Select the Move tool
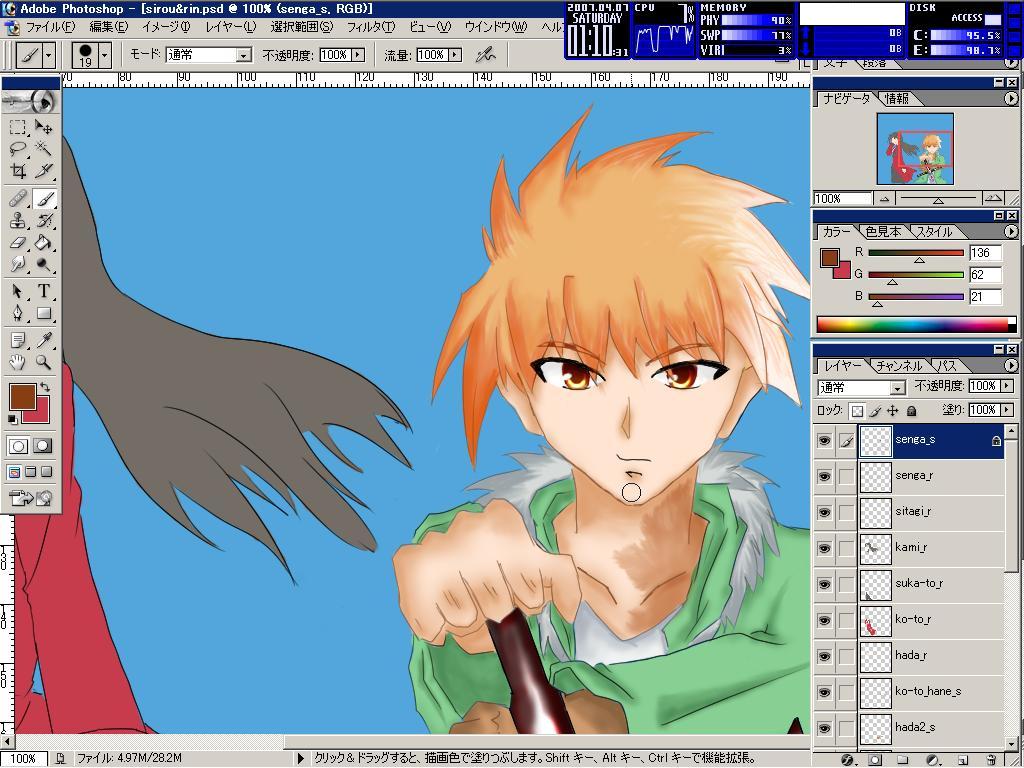Screen dimensions: 1024x768 click(43, 126)
